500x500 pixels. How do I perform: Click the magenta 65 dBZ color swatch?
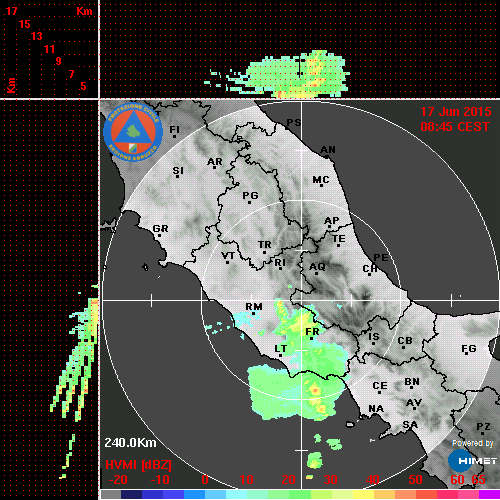tap(489, 494)
